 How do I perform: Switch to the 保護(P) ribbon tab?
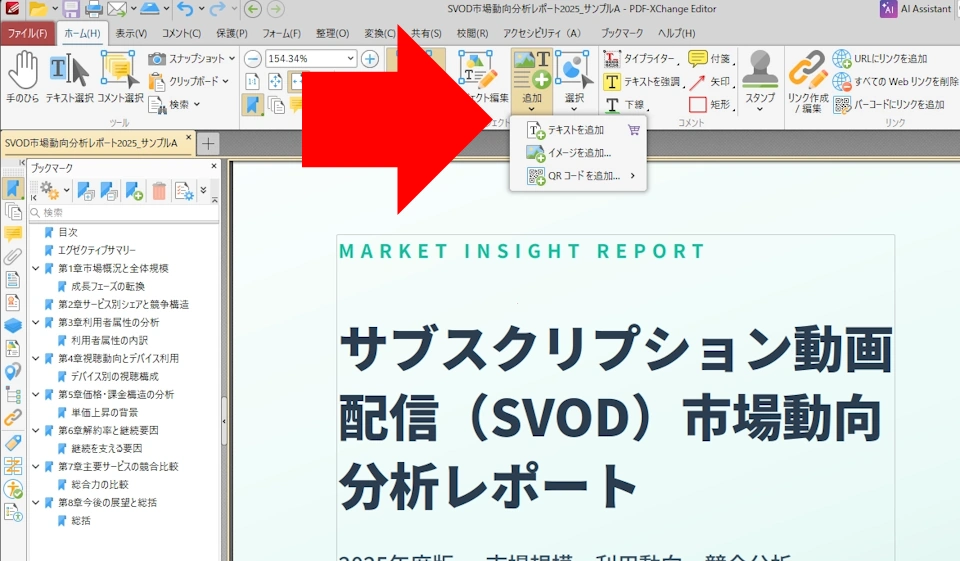231,33
